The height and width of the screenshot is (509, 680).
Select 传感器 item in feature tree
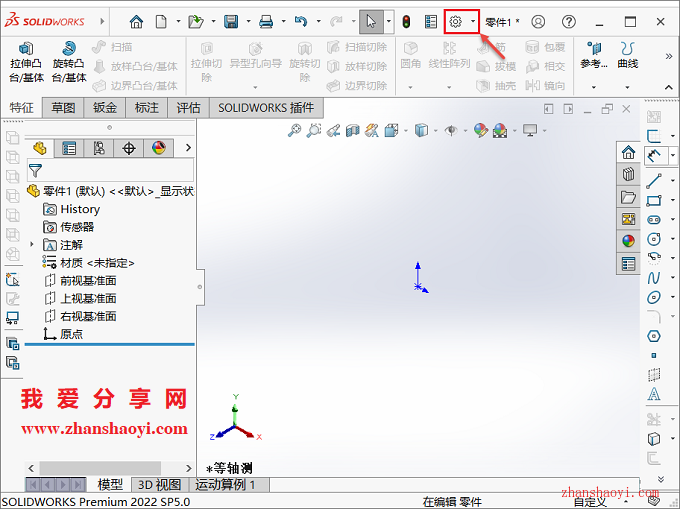click(69, 227)
